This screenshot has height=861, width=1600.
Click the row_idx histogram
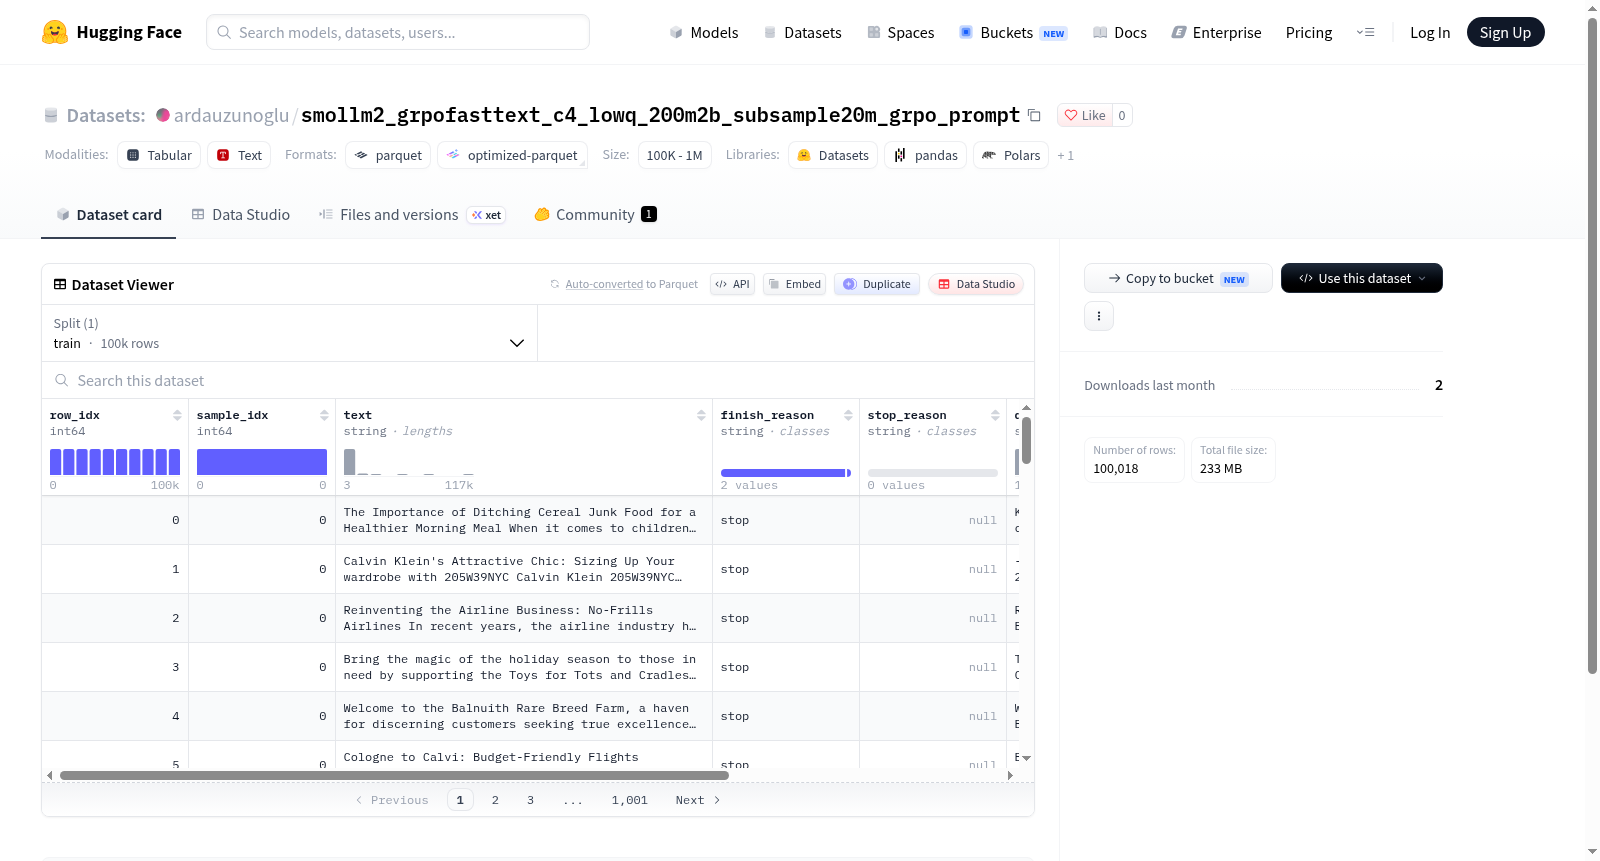point(115,461)
